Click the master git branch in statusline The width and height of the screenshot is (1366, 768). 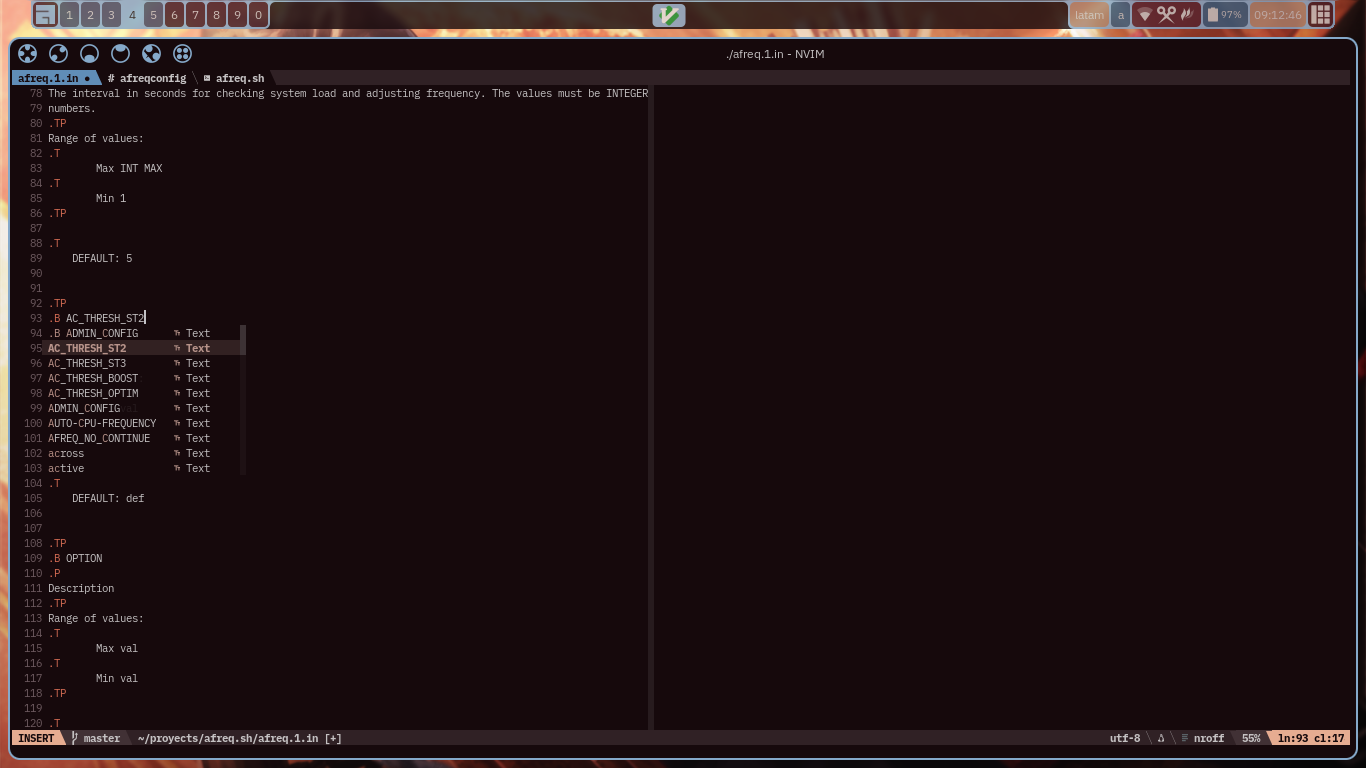101,738
